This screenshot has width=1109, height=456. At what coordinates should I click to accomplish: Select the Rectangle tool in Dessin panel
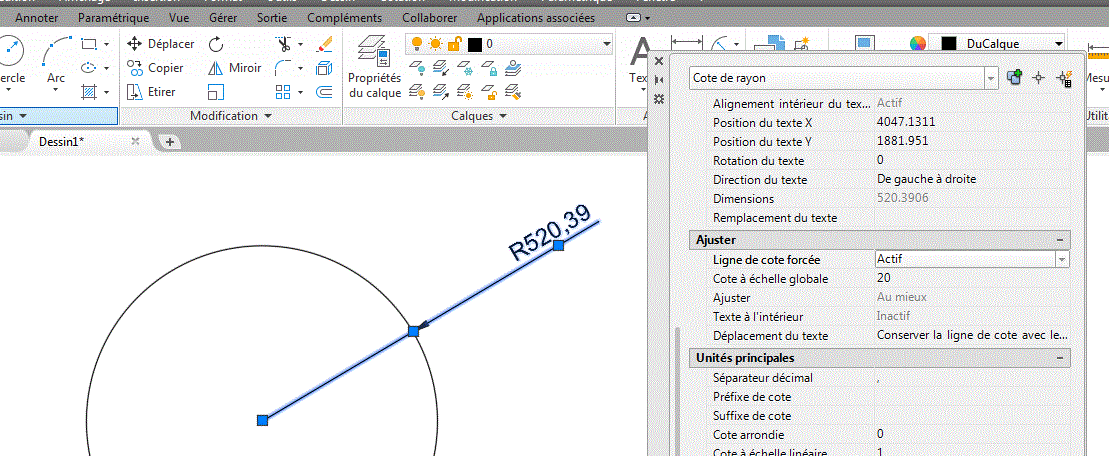[x=89, y=44]
